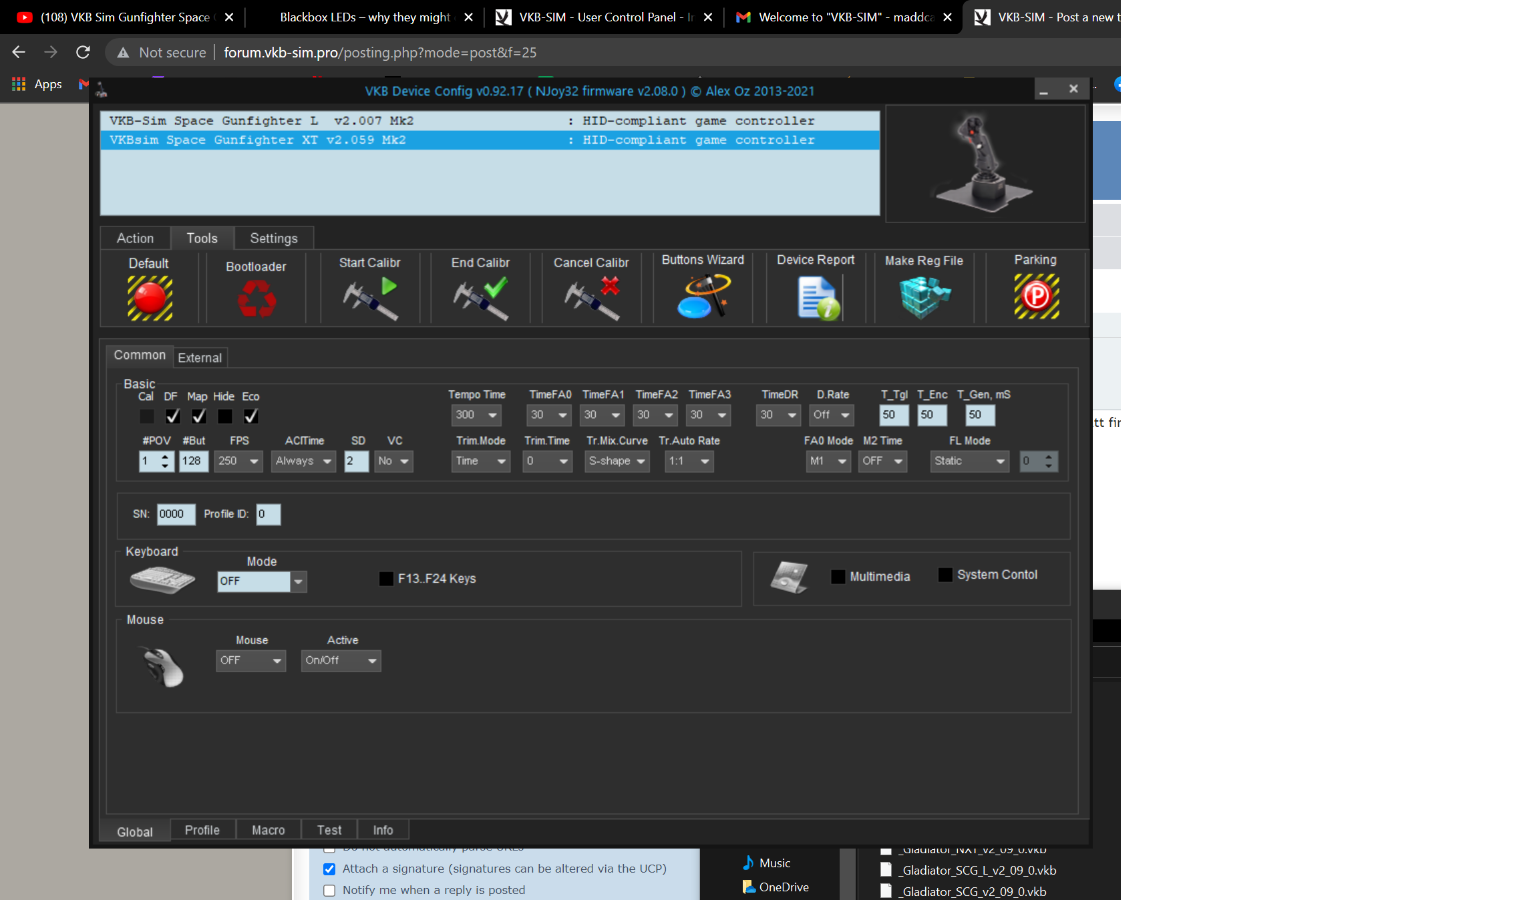Open the FA0 Mode M1 dropdown
Screen dimensions: 1539x900
[828, 461]
